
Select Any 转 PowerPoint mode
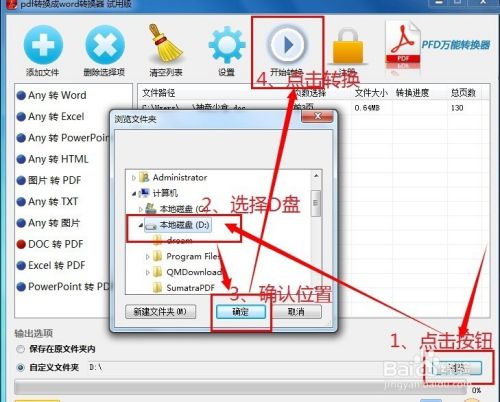pos(63,138)
